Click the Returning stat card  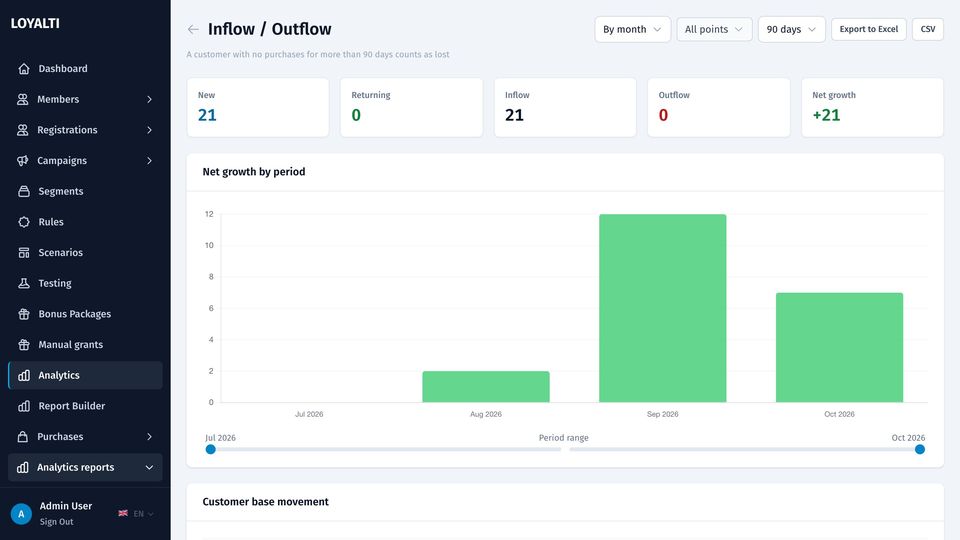[x=411, y=107]
